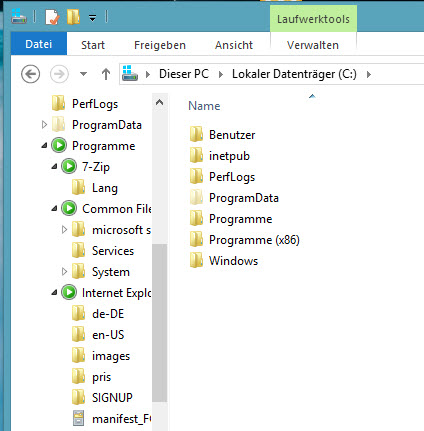Click the Properties quick access icon
Image resolution: width=424 pixels, height=431 pixels.
[x=52, y=17]
